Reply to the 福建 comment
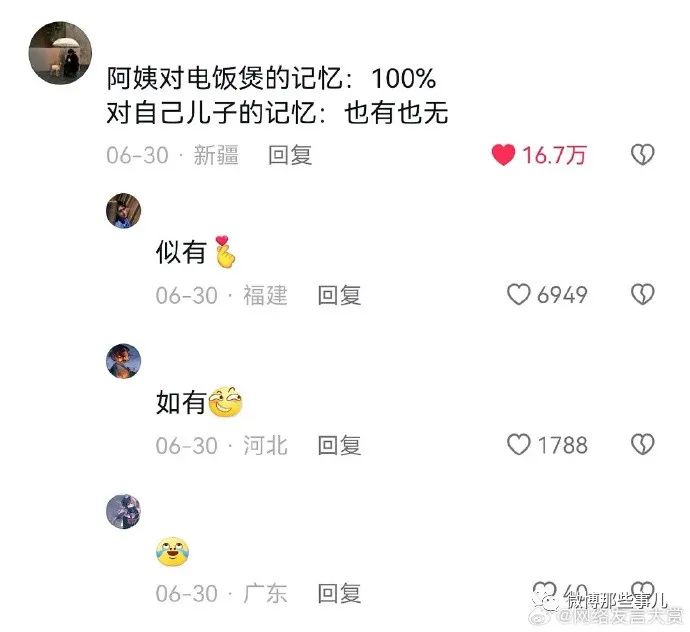The image size is (690, 632). pyautogui.click(x=339, y=295)
